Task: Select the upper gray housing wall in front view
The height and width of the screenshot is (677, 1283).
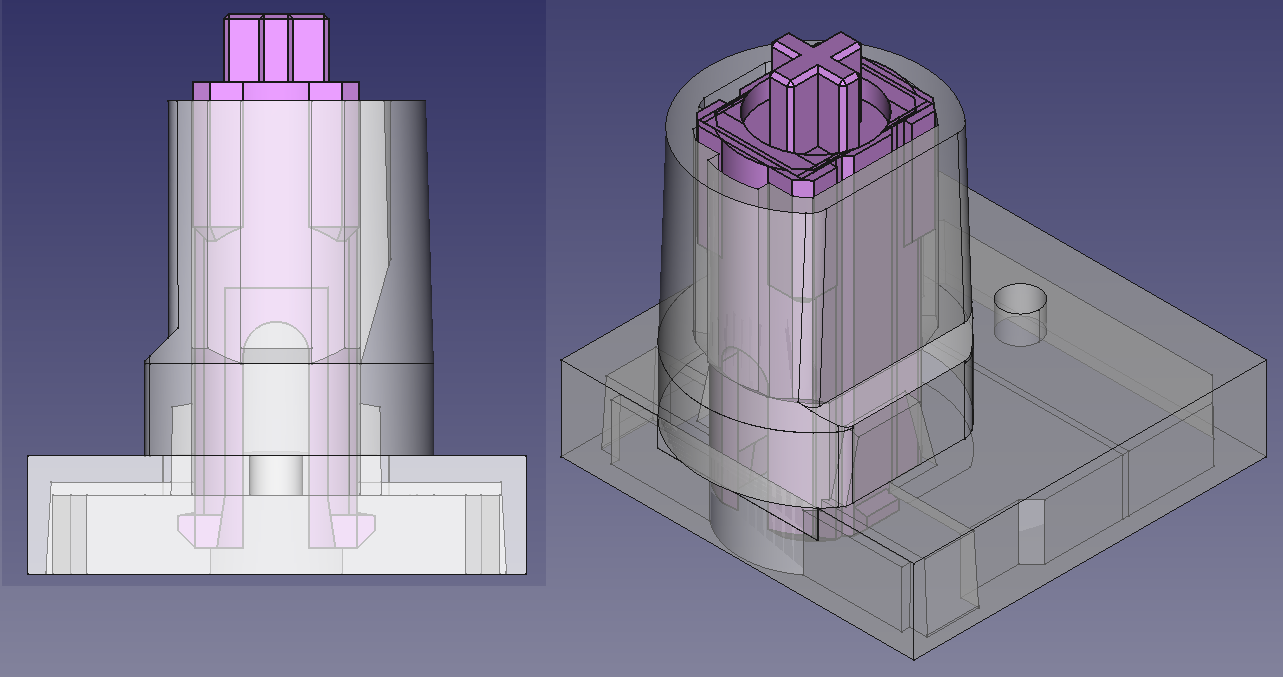Action: point(405,200)
